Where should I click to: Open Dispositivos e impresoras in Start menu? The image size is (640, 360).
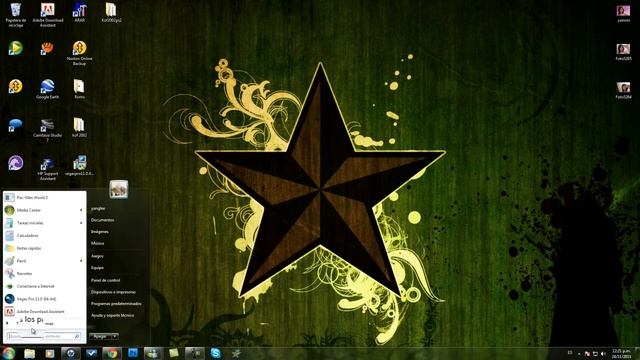pyautogui.click(x=113, y=292)
